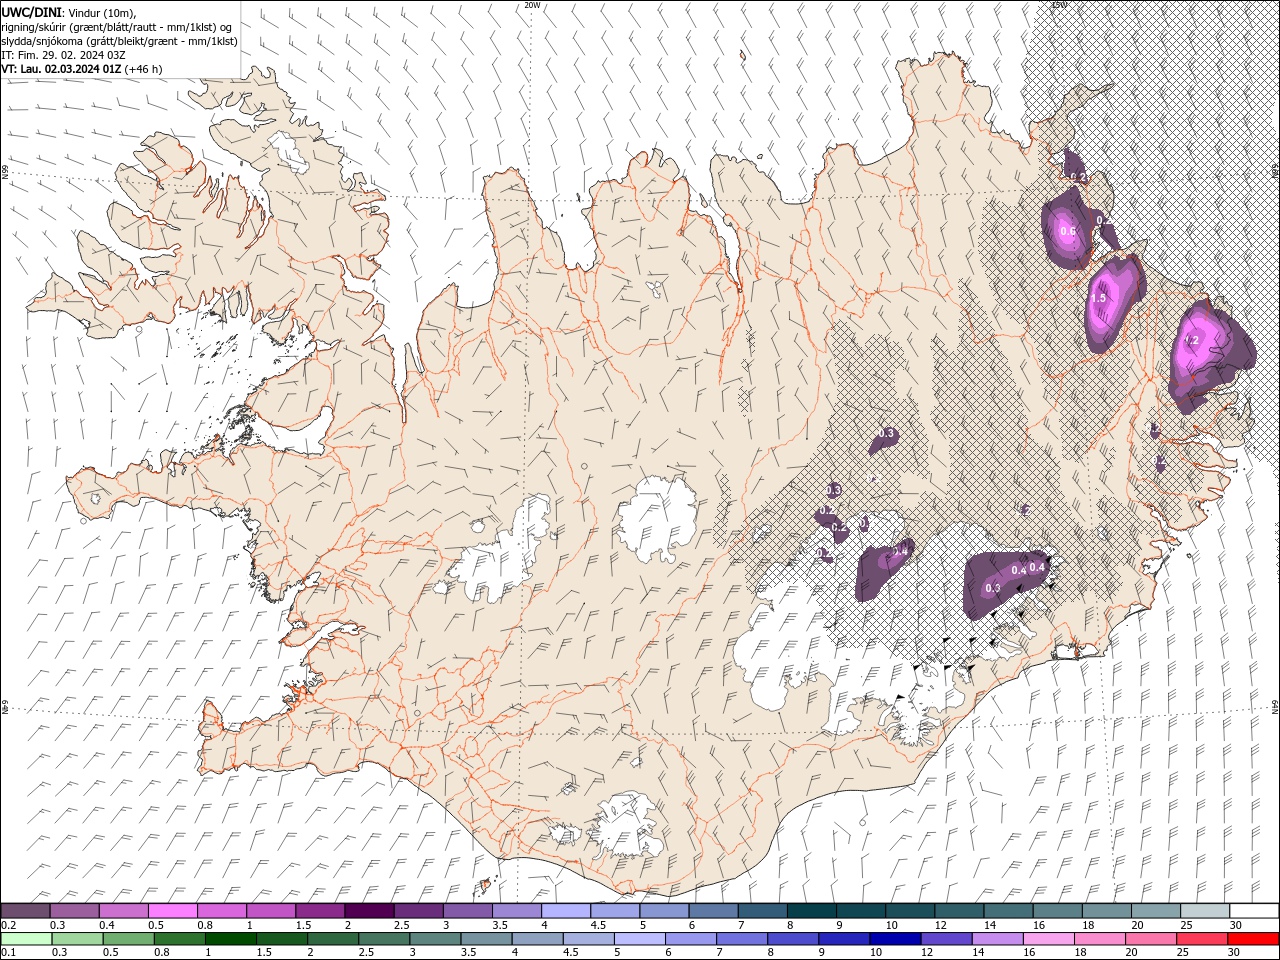The width and height of the screenshot is (1280, 960).
Task: Choose the hot pink 20 swatch in bottom legend row
Action: tap(1151, 939)
